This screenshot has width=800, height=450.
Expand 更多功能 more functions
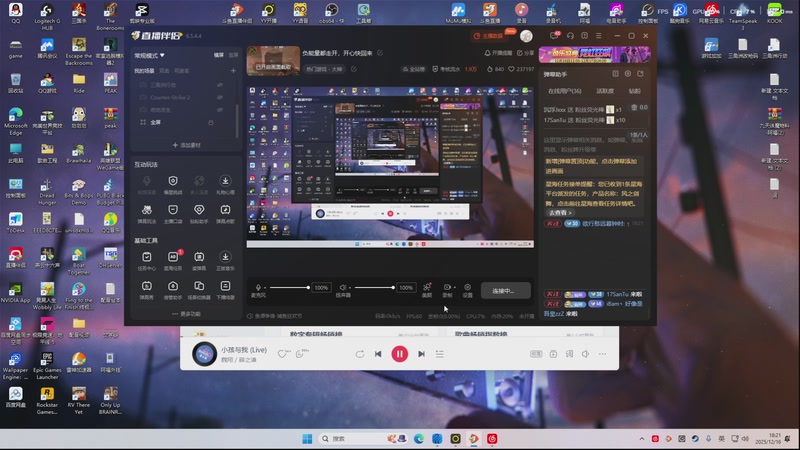coord(186,314)
